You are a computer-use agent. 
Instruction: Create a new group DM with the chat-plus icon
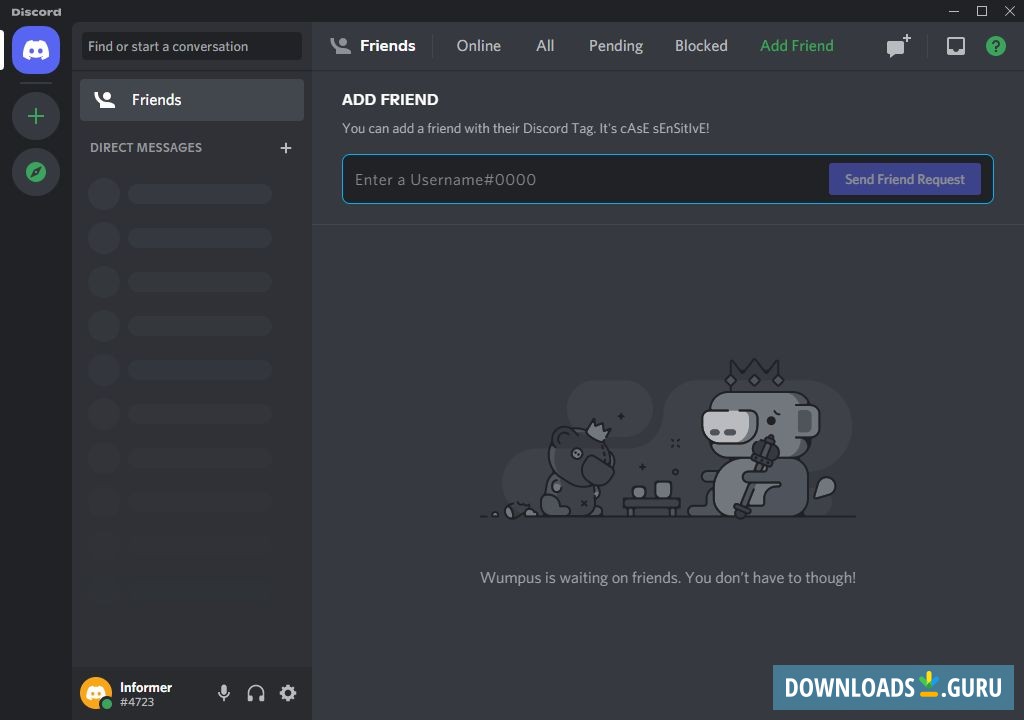click(x=895, y=45)
